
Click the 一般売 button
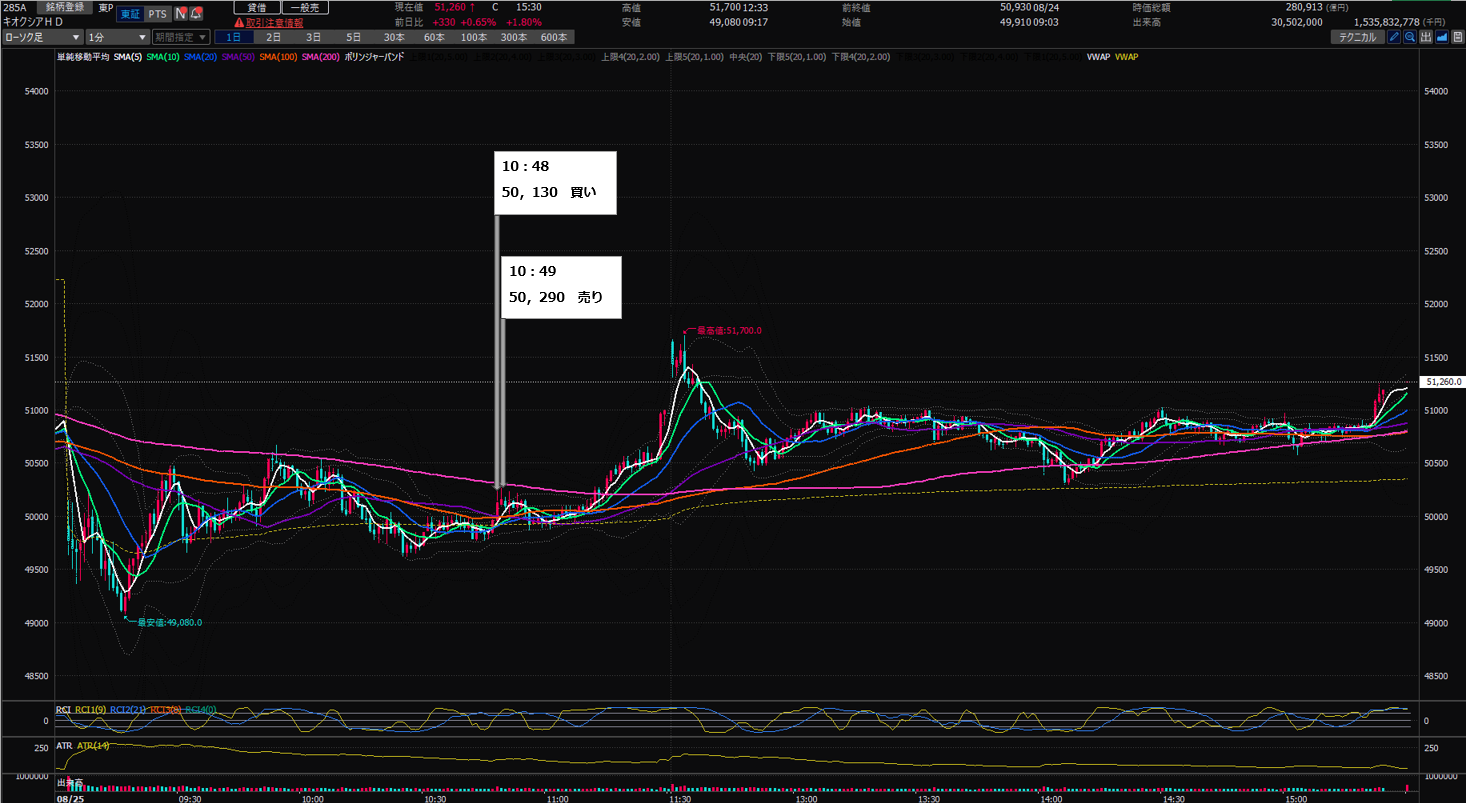[305, 7]
